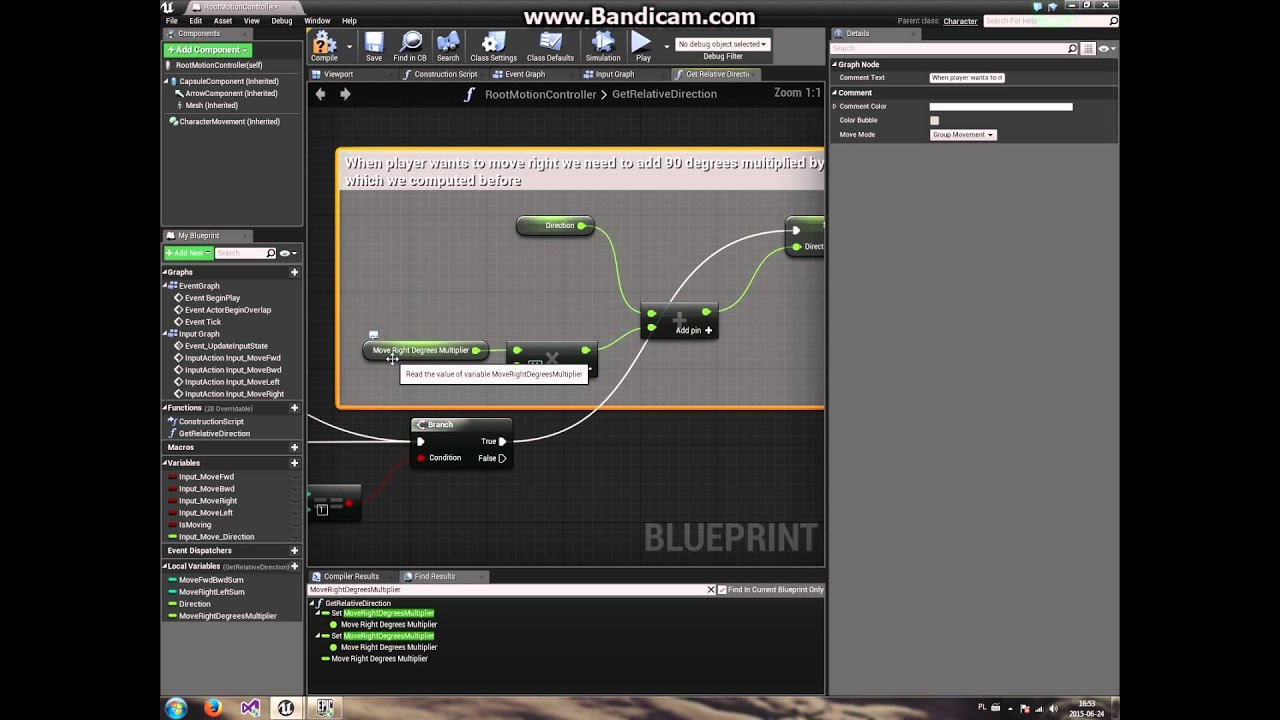Image resolution: width=1280 pixels, height=720 pixels.
Task: Click the Add pin plus on the add node
Action: (x=708, y=330)
